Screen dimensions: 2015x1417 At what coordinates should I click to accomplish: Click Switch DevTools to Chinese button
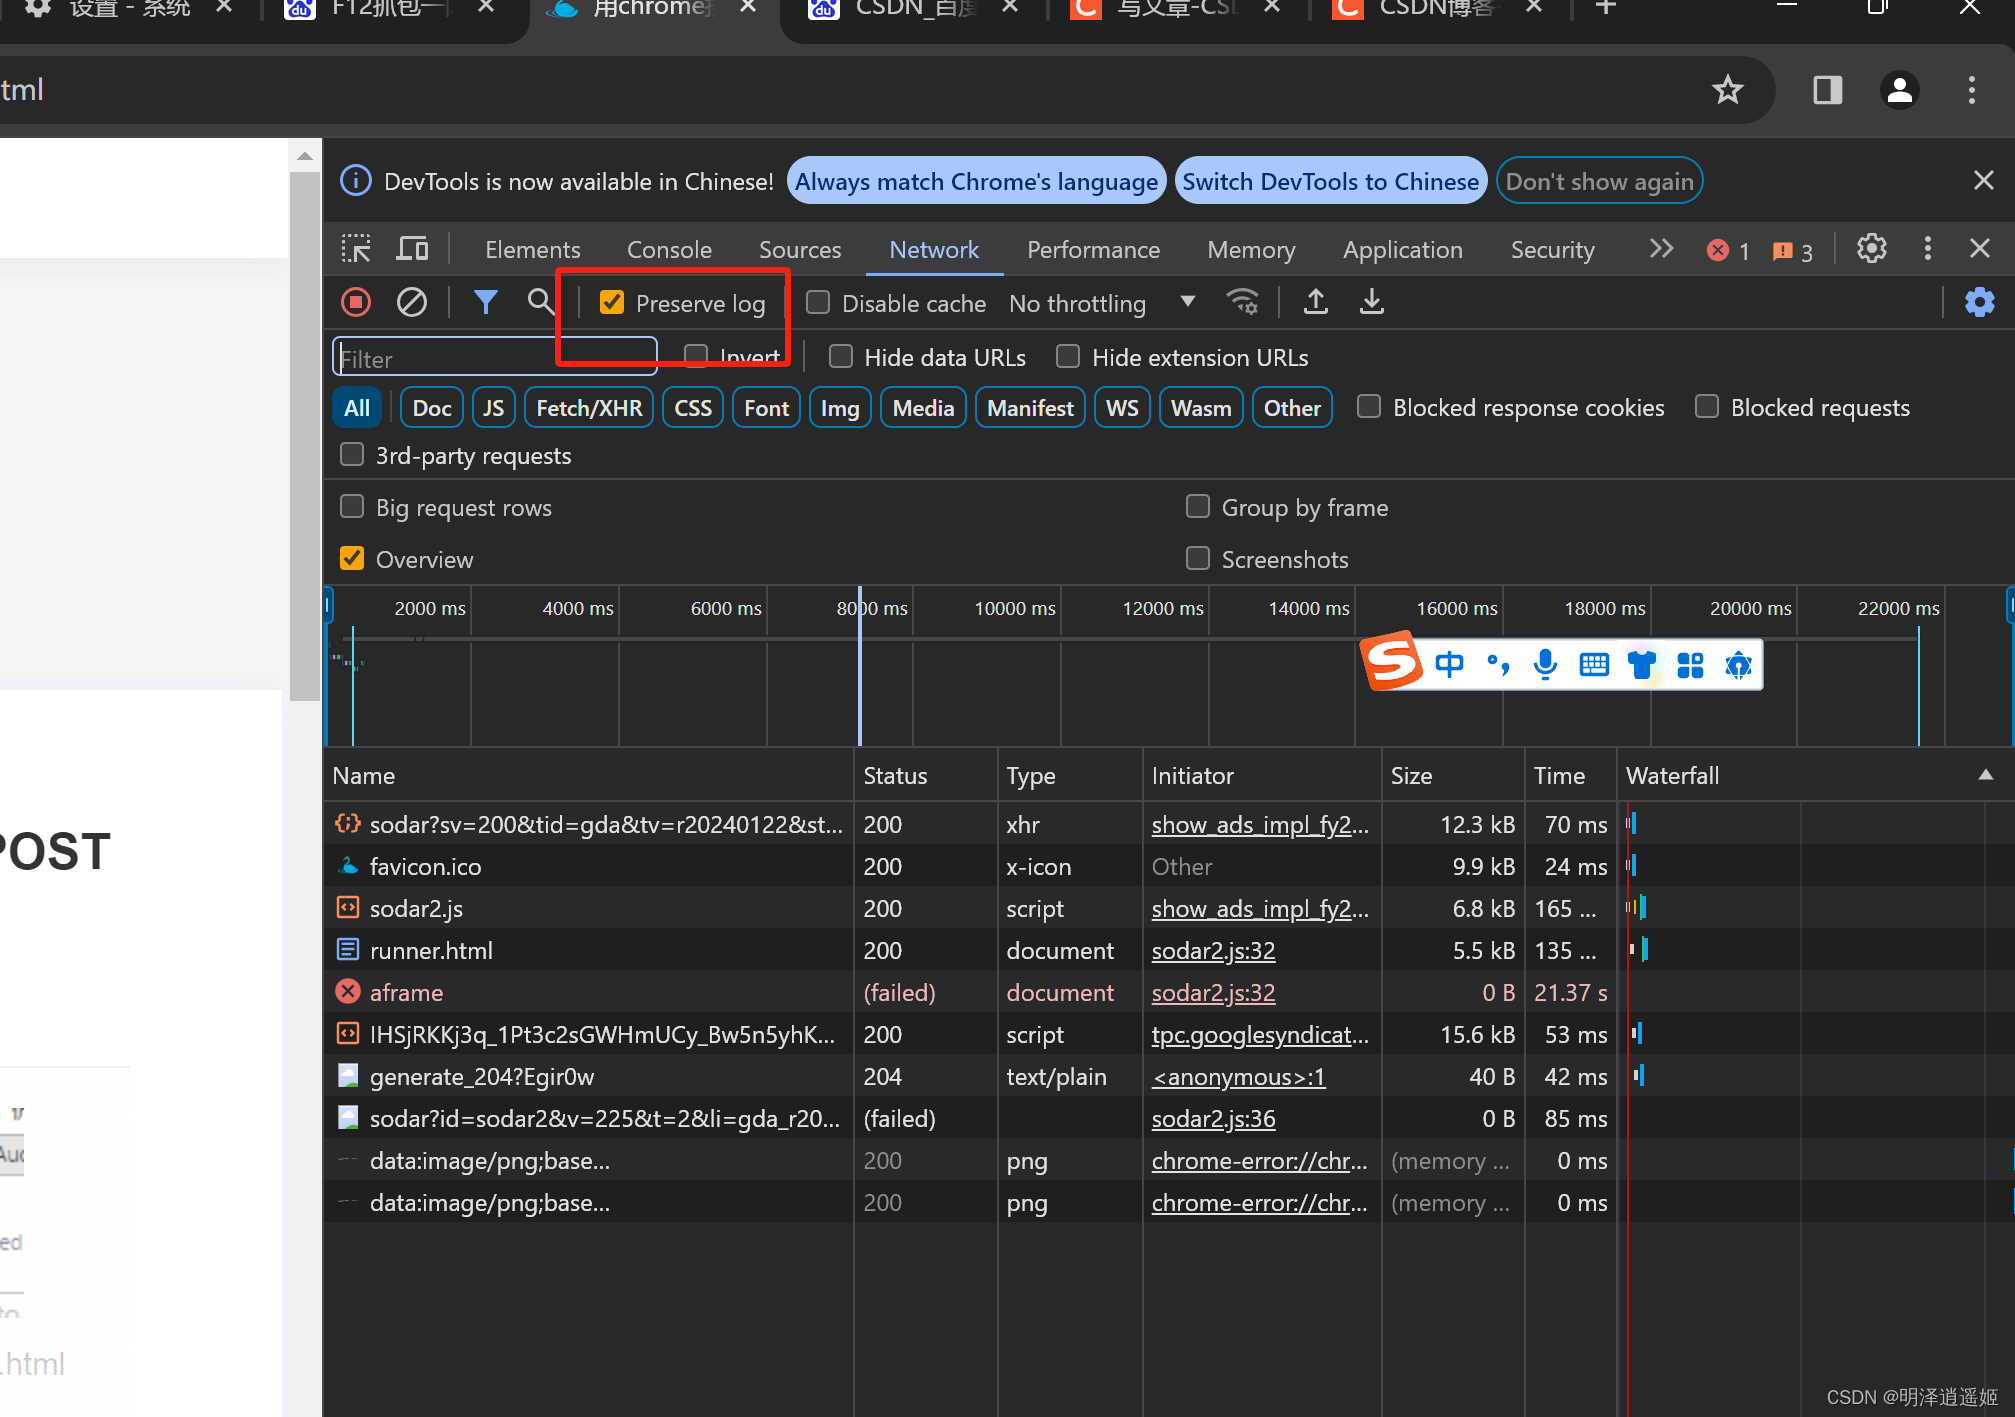point(1330,181)
